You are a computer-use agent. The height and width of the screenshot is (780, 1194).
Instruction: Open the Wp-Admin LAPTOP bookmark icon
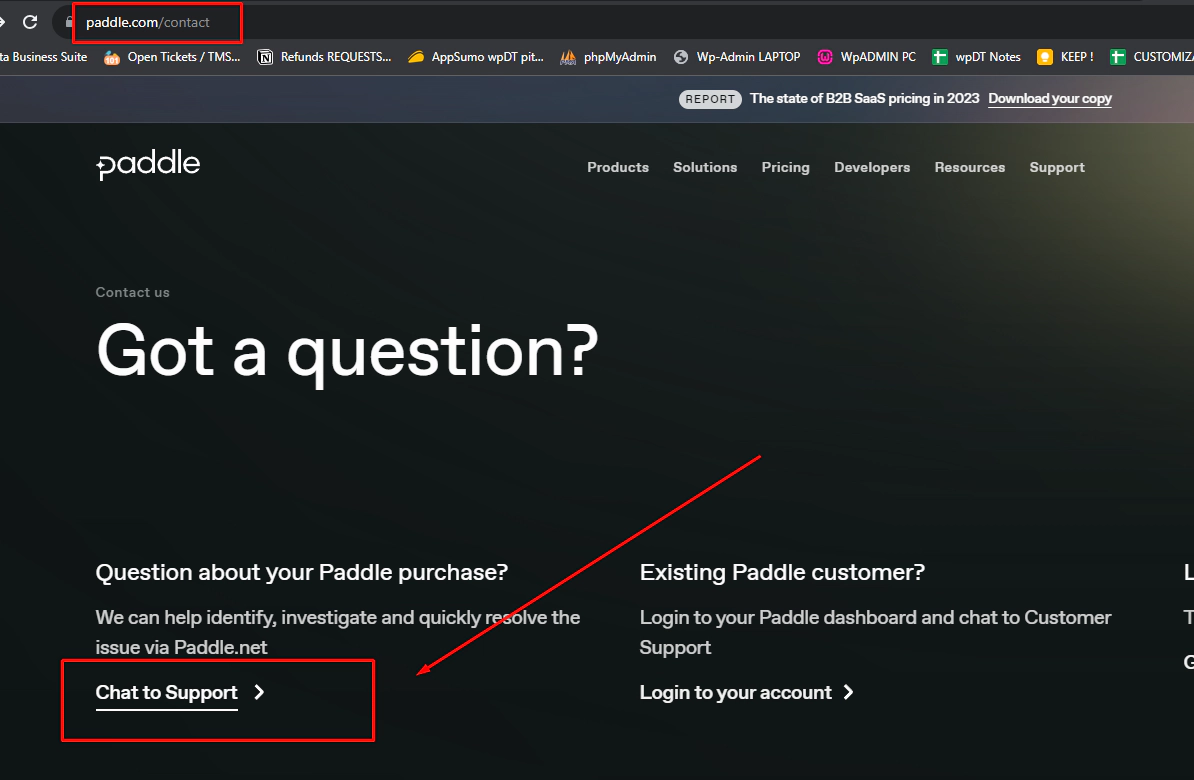click(681, 57)
